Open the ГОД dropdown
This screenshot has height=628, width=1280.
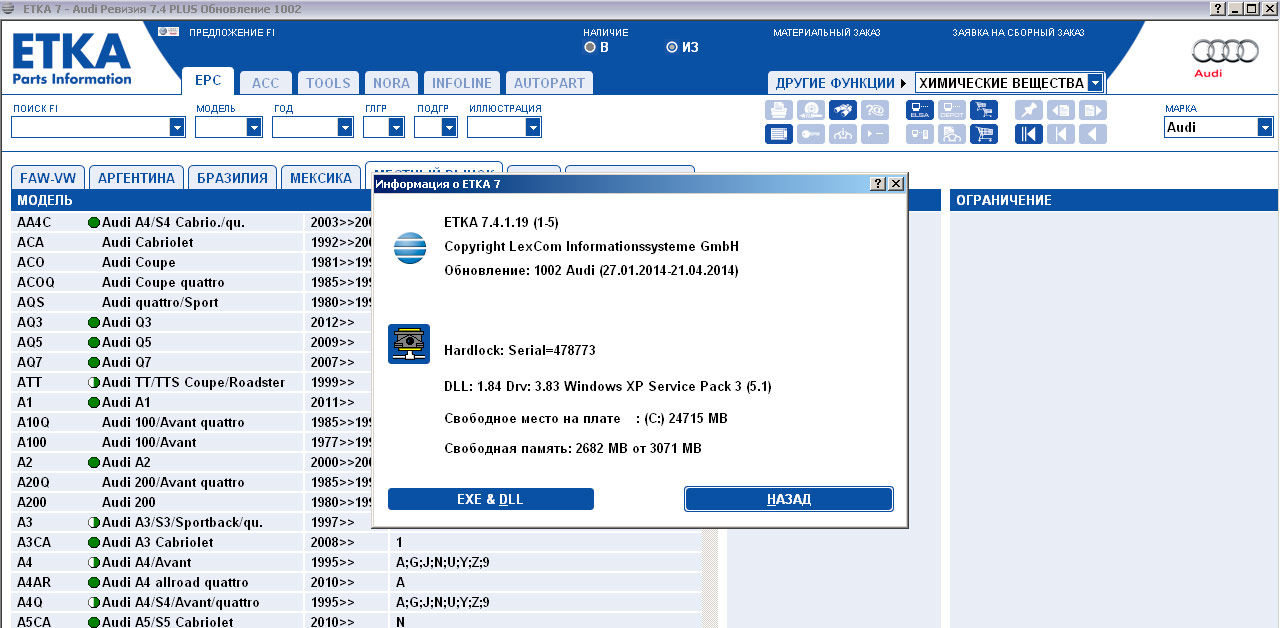(345, 127)
